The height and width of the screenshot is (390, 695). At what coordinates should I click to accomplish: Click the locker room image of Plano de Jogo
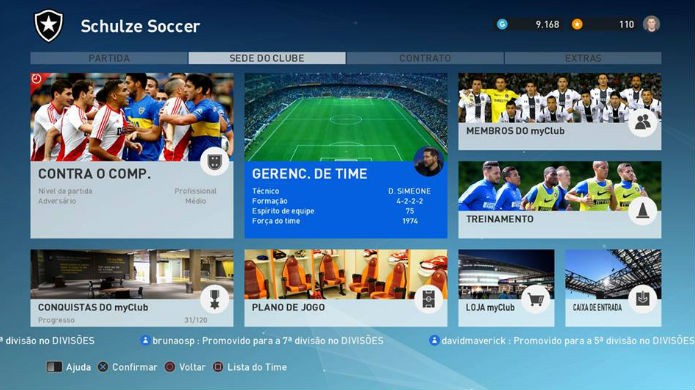[x=346, y=274]
